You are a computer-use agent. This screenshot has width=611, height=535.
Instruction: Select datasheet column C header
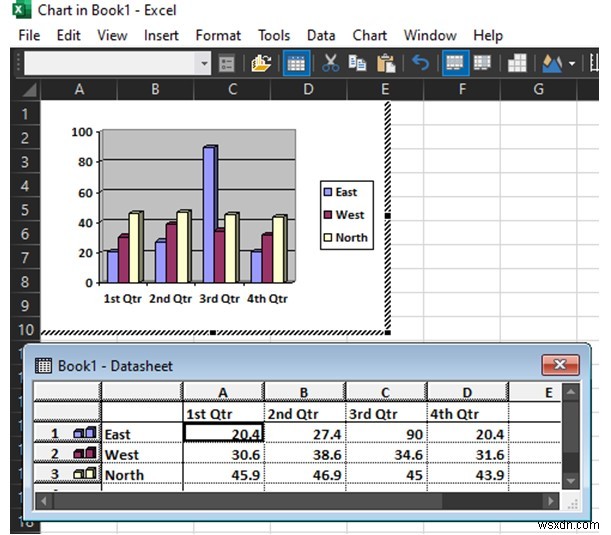pos(385,392)
